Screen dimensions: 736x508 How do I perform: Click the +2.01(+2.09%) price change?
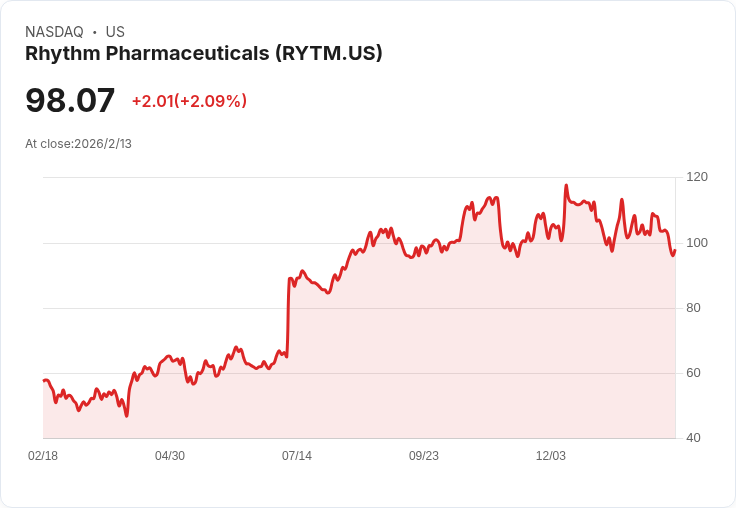click(189, 101)
